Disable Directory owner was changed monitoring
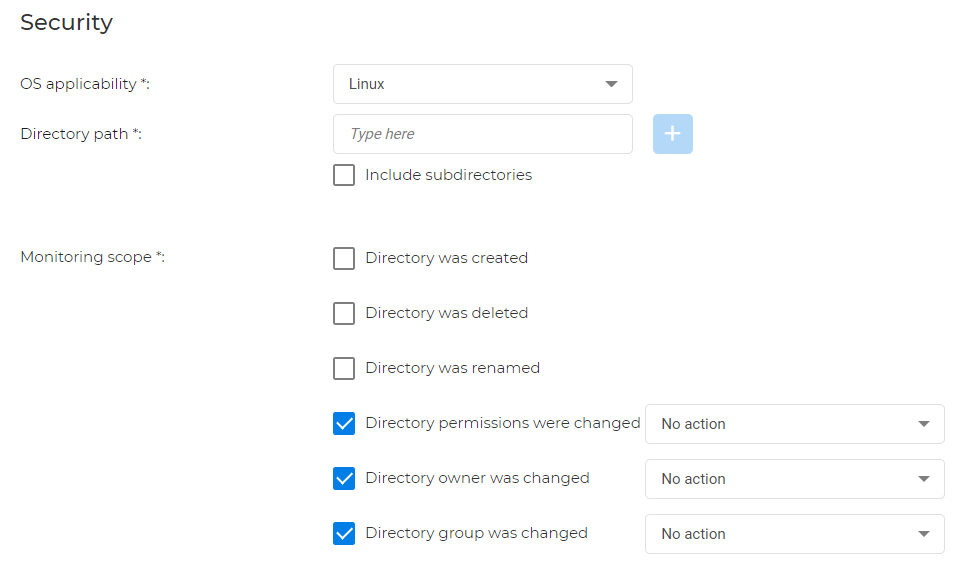This screenshot has width=967, height=562. [344, 478]
